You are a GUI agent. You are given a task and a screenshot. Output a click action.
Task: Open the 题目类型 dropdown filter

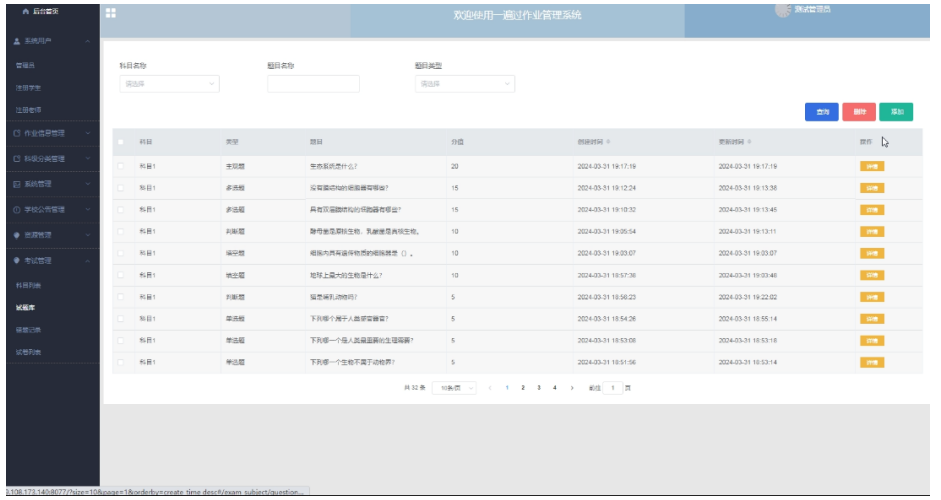click(464, 84)
